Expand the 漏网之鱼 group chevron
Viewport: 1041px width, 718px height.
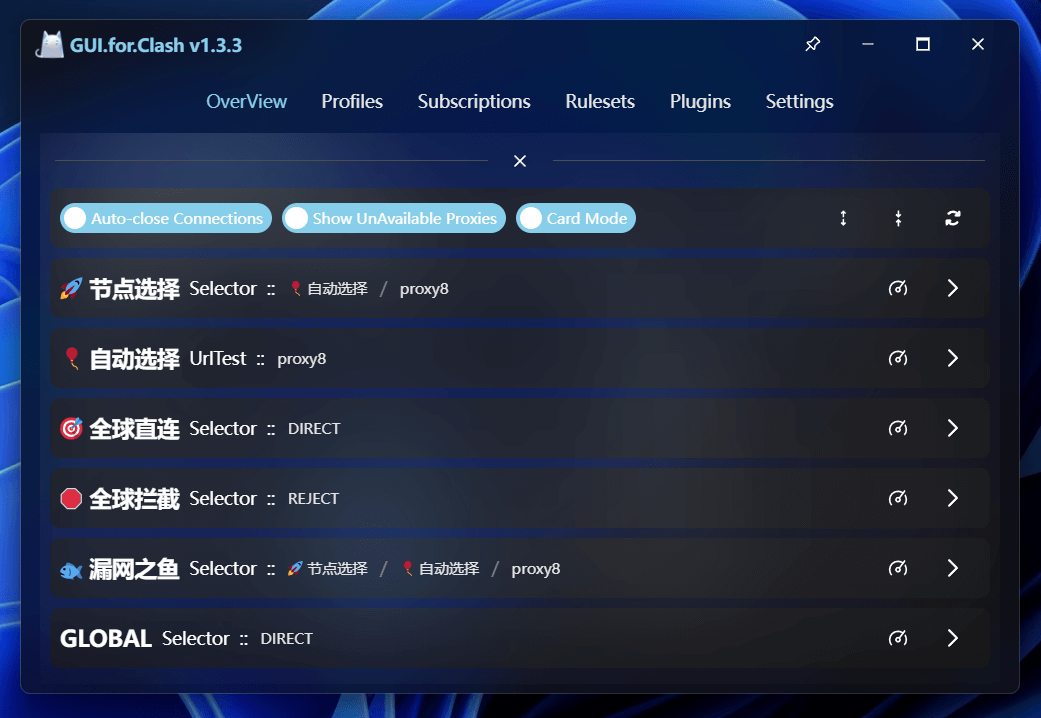953,568
